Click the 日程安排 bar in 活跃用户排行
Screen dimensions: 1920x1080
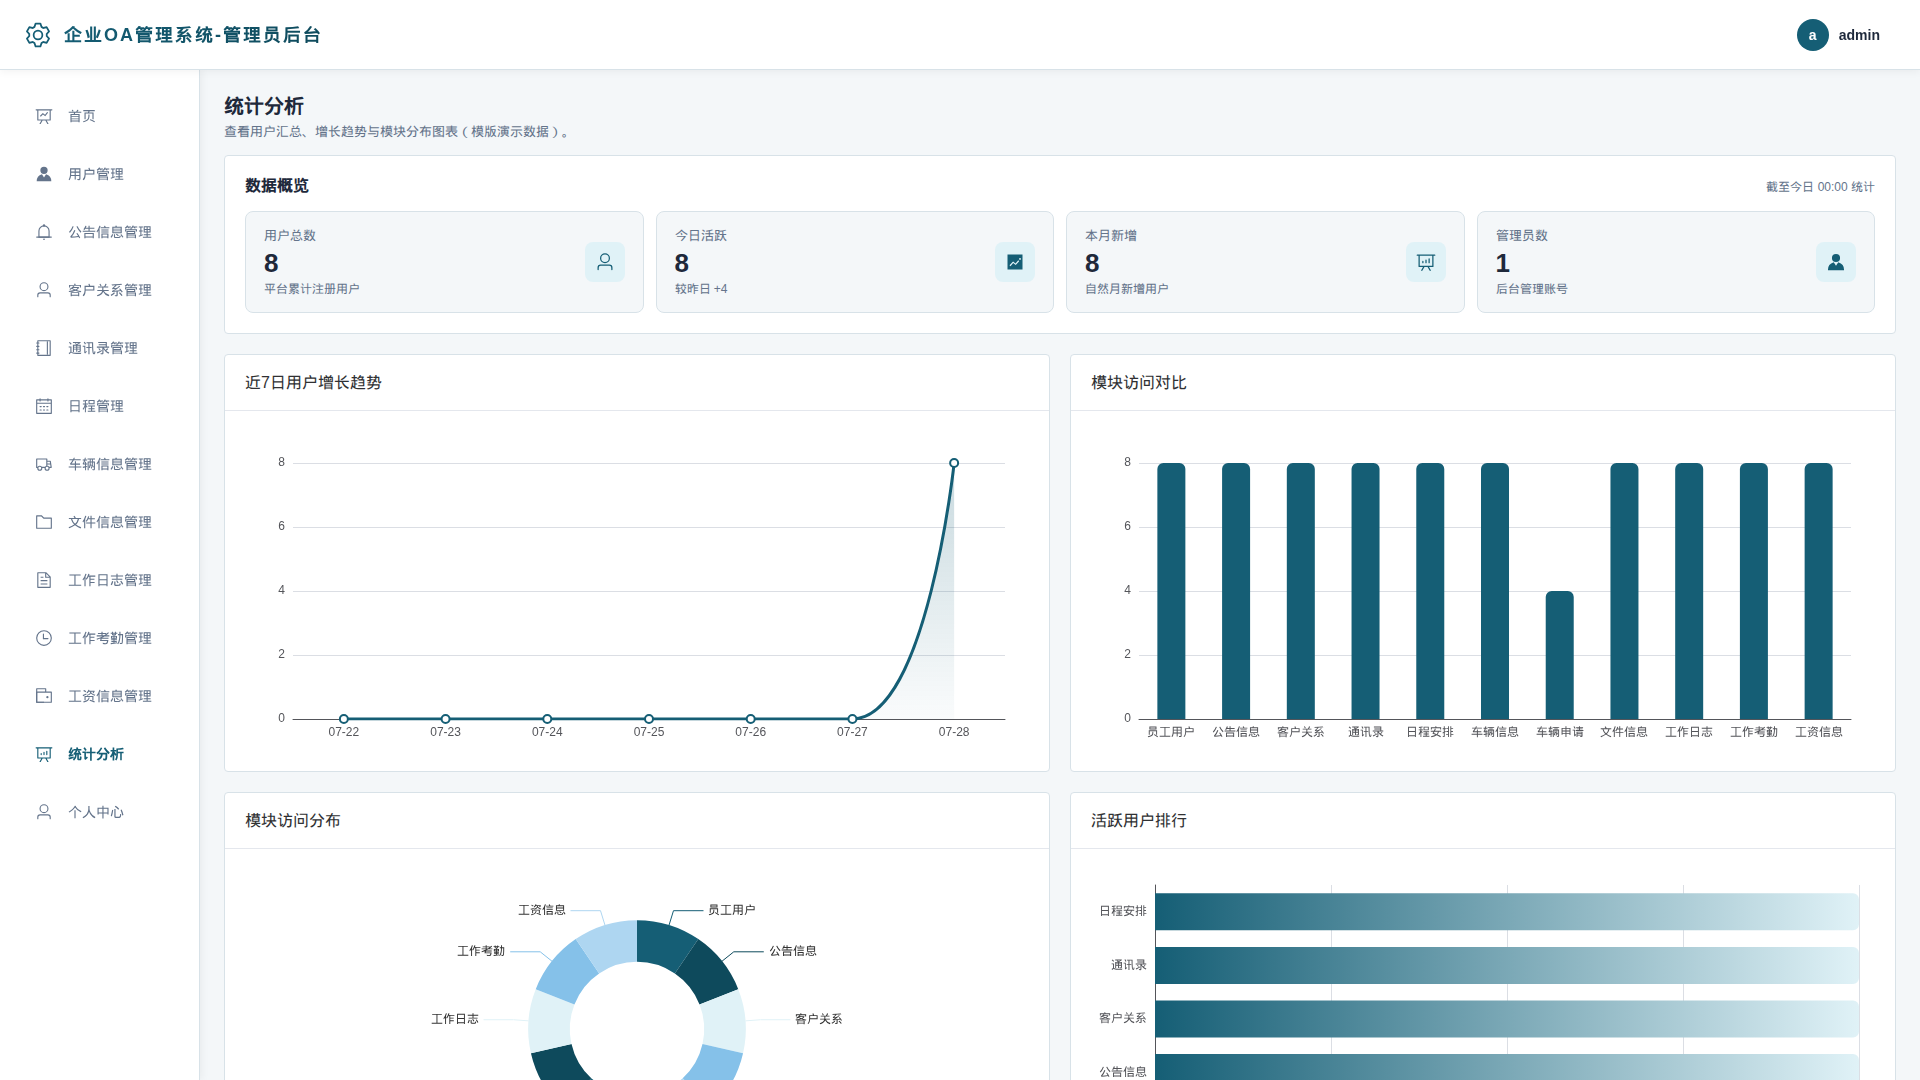(1507, 912)
